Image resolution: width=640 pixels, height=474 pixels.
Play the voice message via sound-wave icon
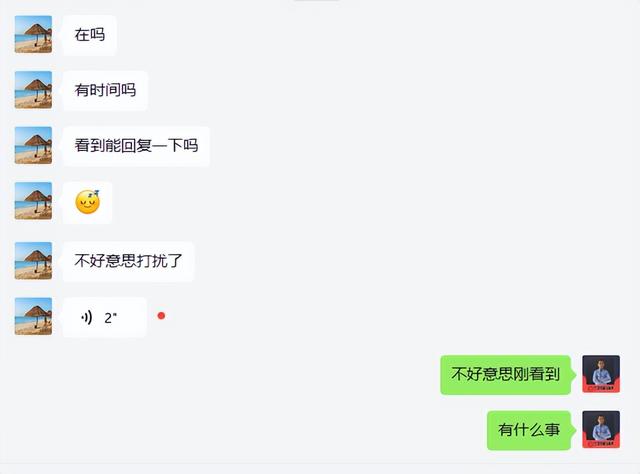pos(87,317)
